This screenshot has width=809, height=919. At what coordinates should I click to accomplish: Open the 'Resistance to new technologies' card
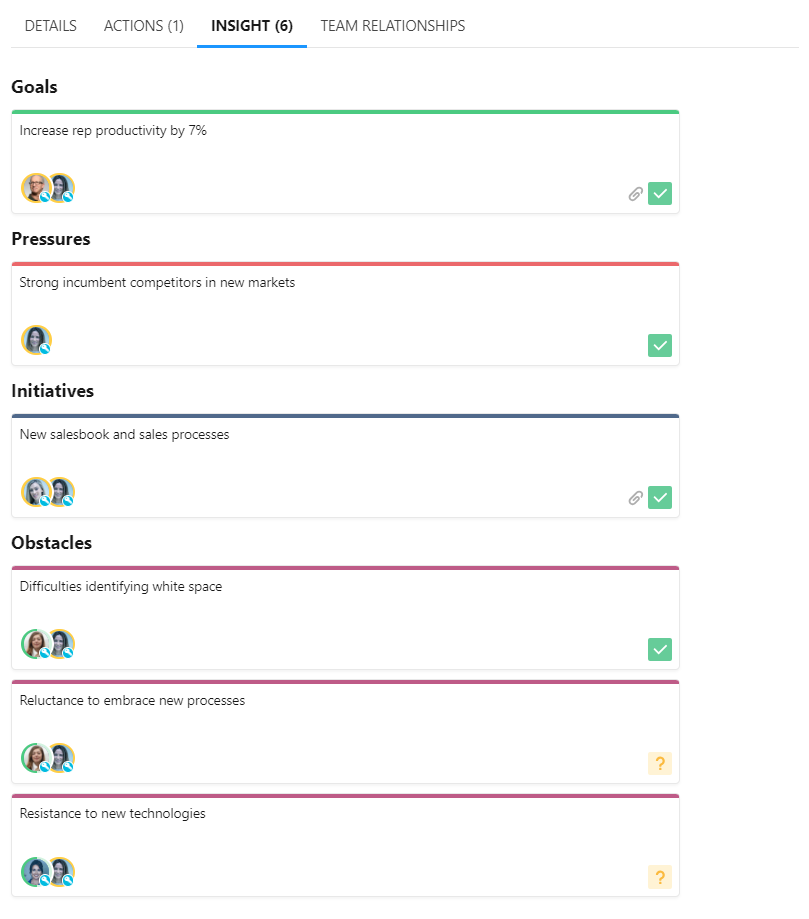[113, 813]
